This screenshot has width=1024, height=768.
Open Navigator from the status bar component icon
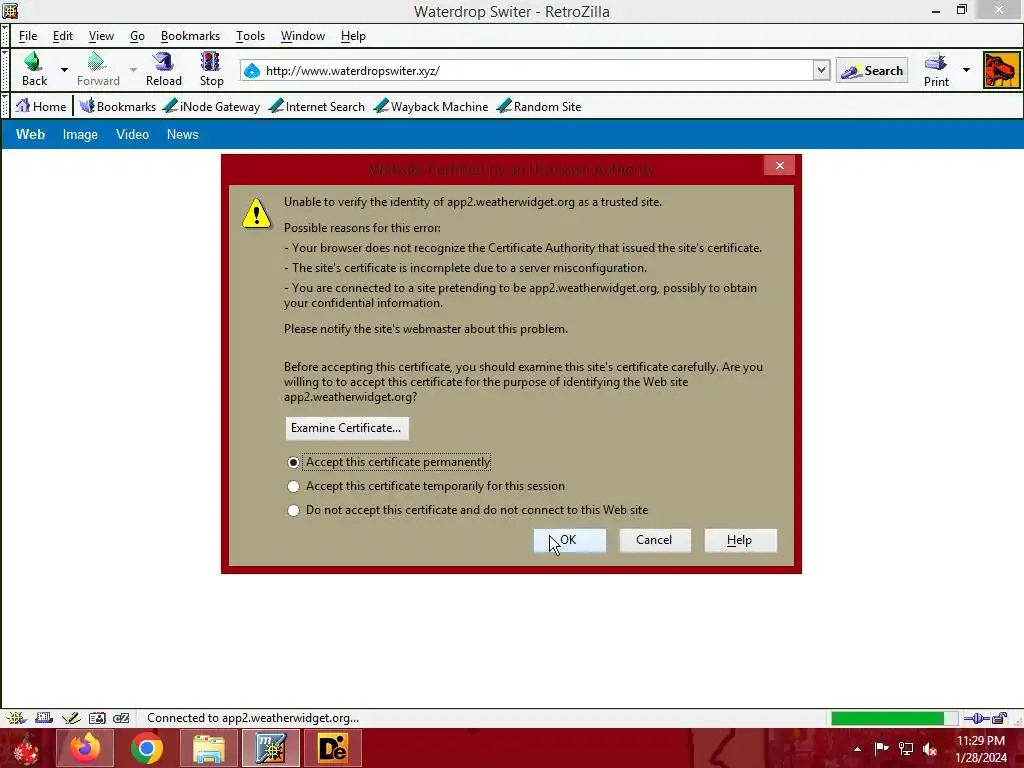16,718
